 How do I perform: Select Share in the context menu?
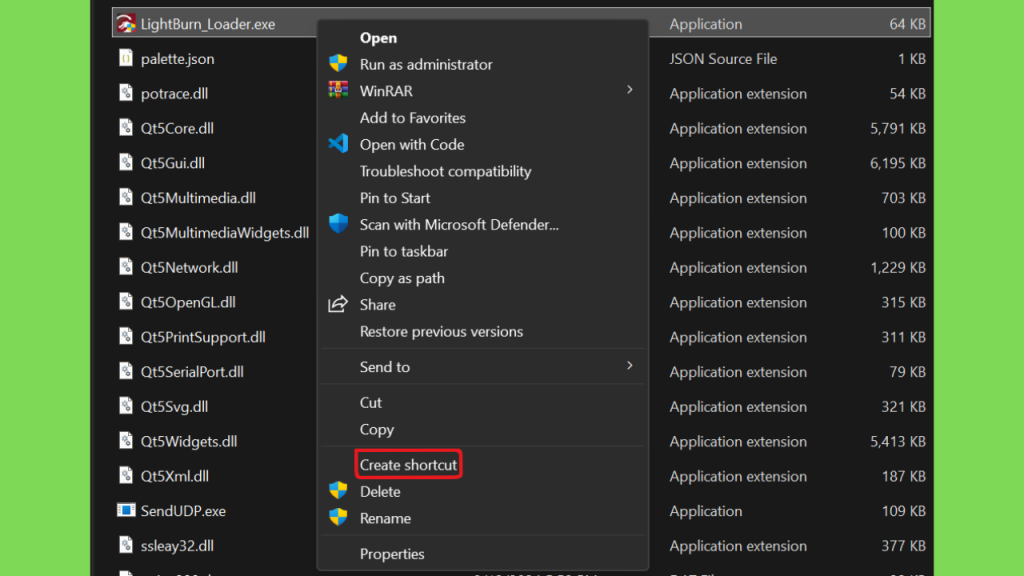pos(377,305)
